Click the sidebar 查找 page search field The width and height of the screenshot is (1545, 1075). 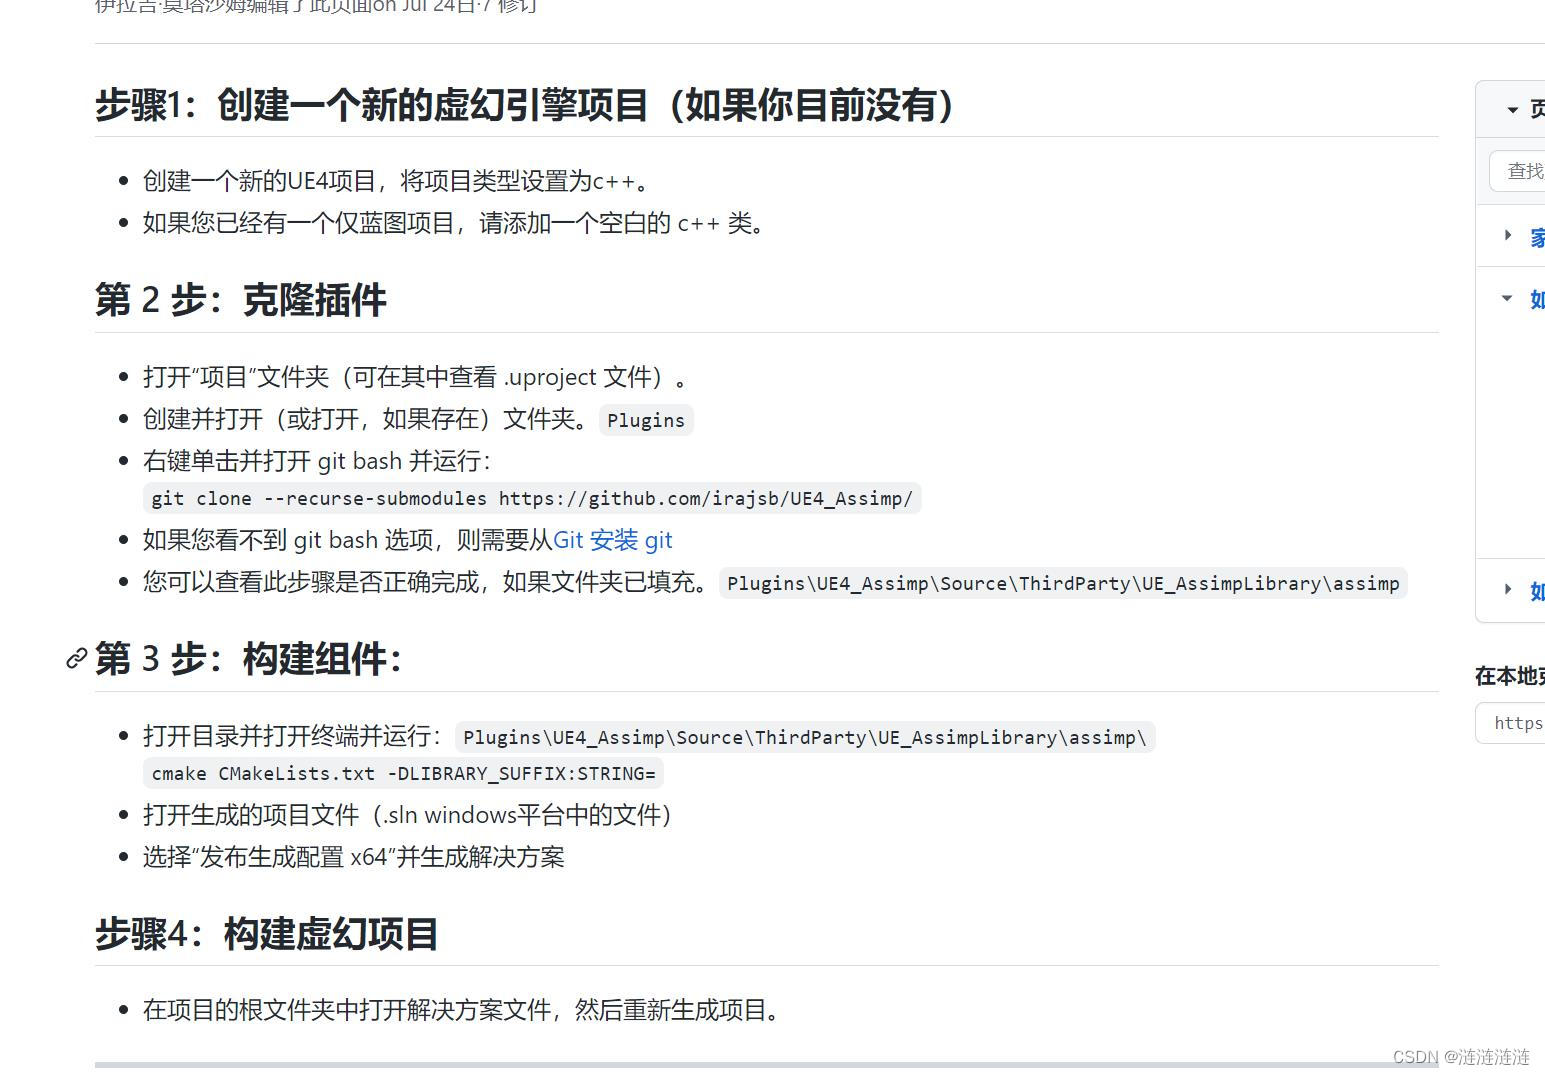1517,171
